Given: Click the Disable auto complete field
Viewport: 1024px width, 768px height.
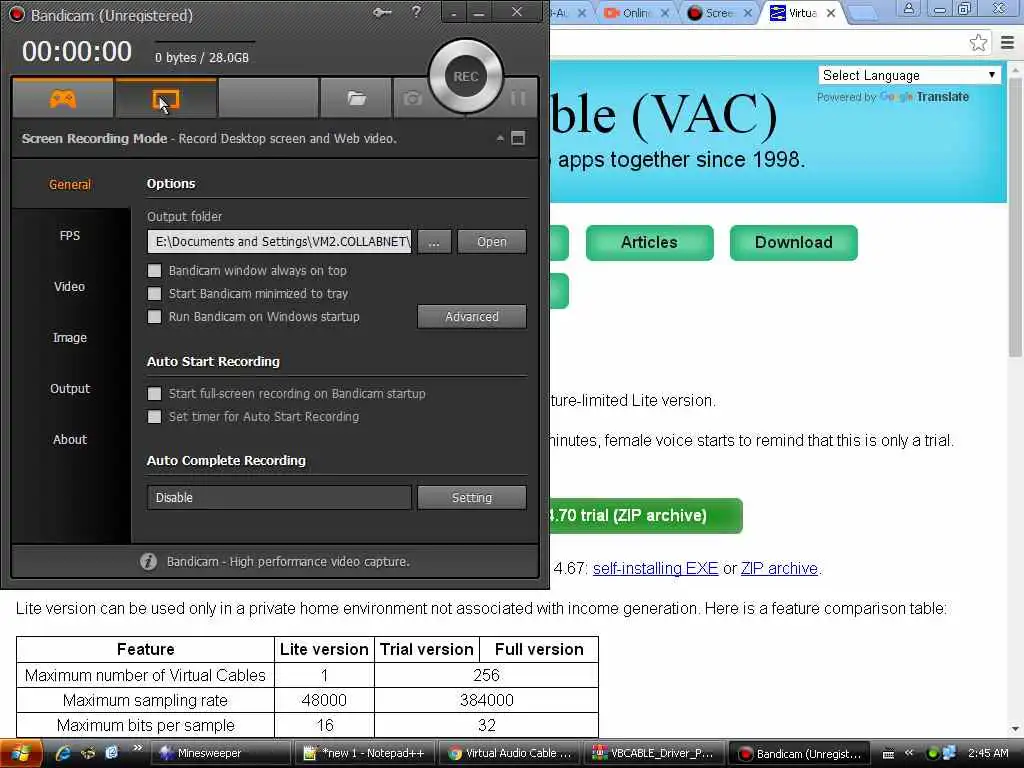Looking at the screenshot, I should coord(280,498).
